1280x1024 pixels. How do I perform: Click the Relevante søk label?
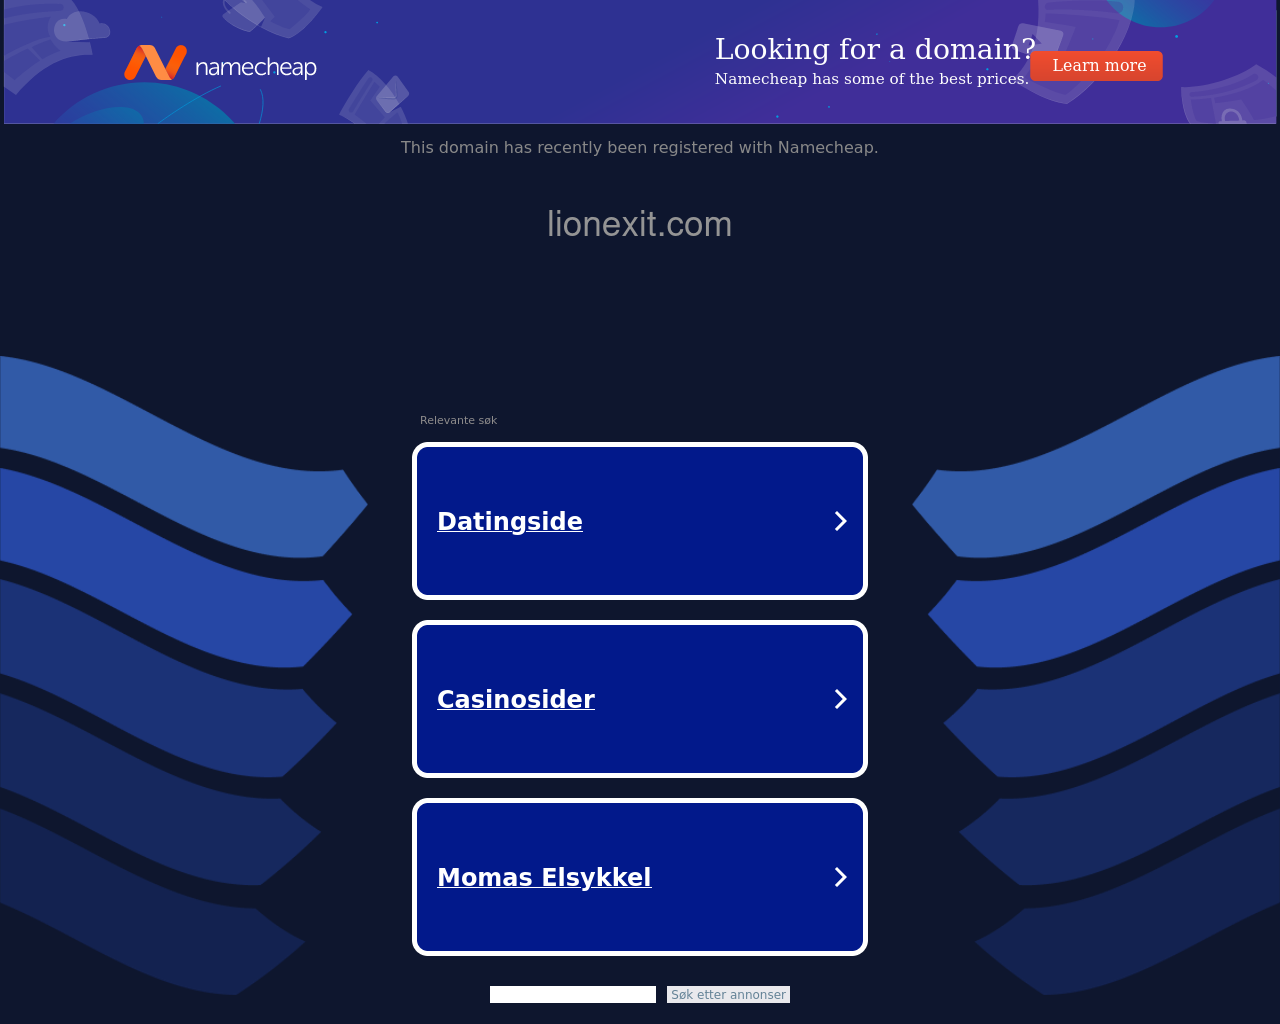(458, 420)
